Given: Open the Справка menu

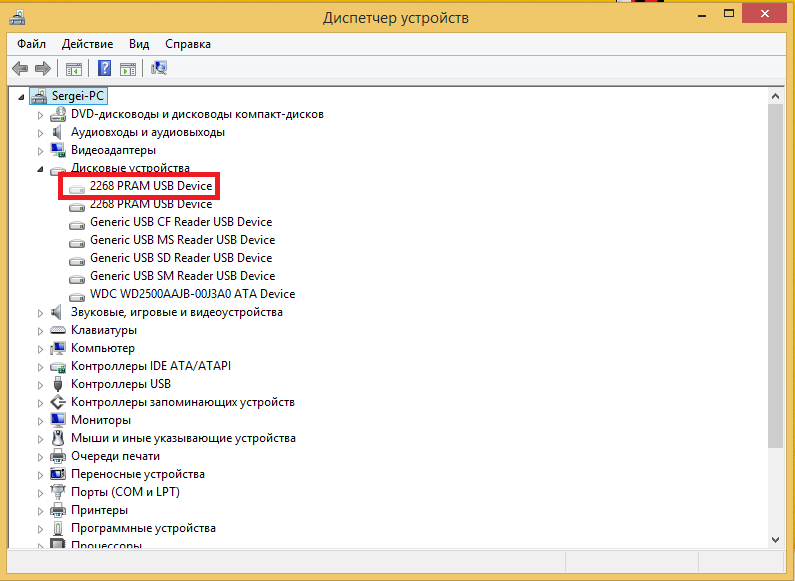Looking at the screenshot, I should click(x=188, y=44).
